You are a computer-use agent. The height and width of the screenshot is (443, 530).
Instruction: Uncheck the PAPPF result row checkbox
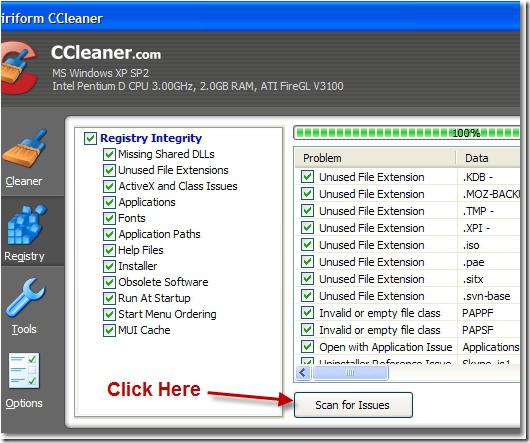click(x=307, y=313)
